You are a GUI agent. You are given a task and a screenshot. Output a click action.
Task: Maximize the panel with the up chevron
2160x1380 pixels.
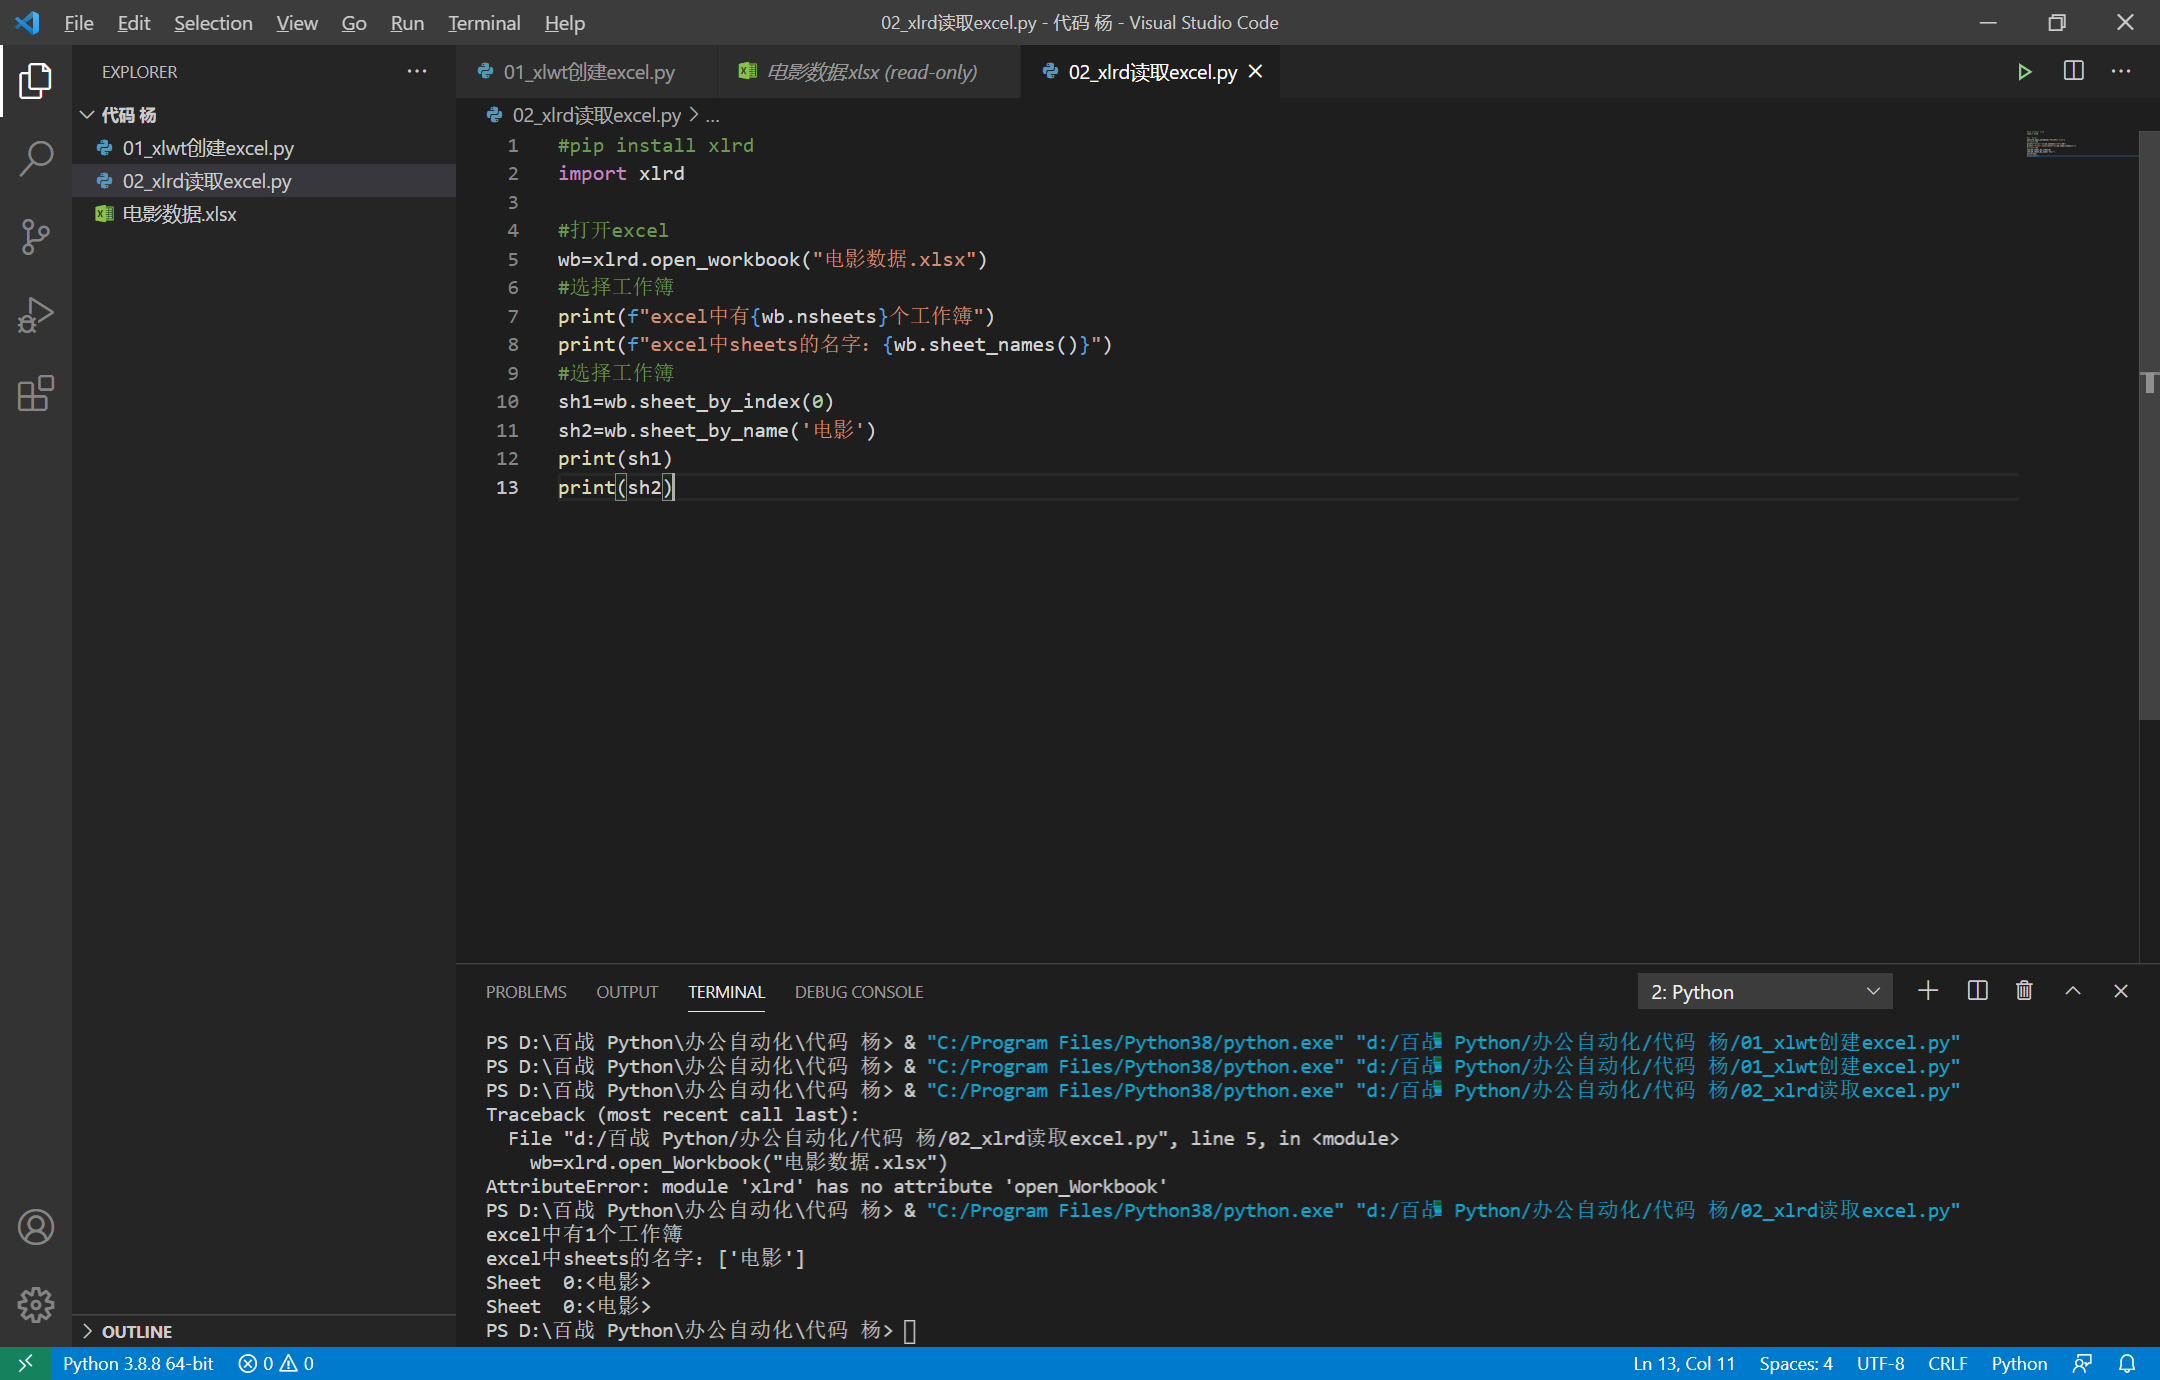2073,991
